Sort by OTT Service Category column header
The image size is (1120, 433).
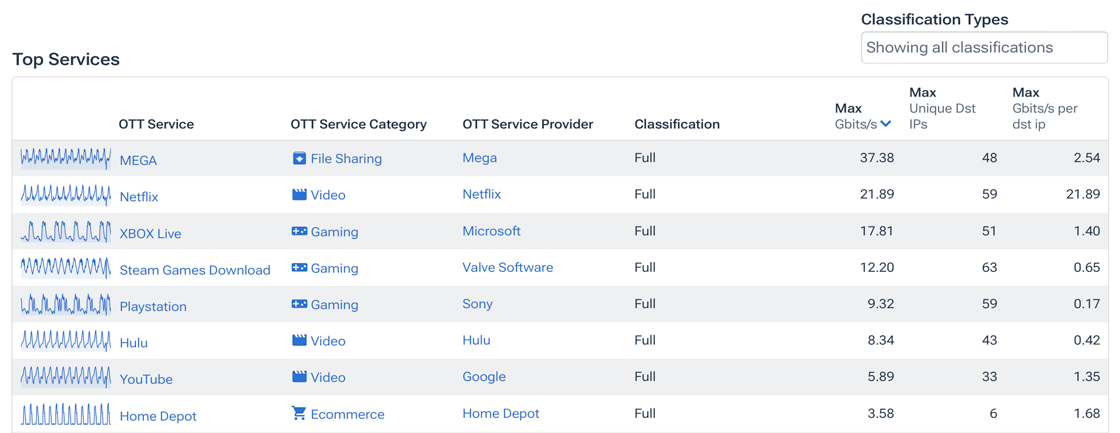[359, 124]
